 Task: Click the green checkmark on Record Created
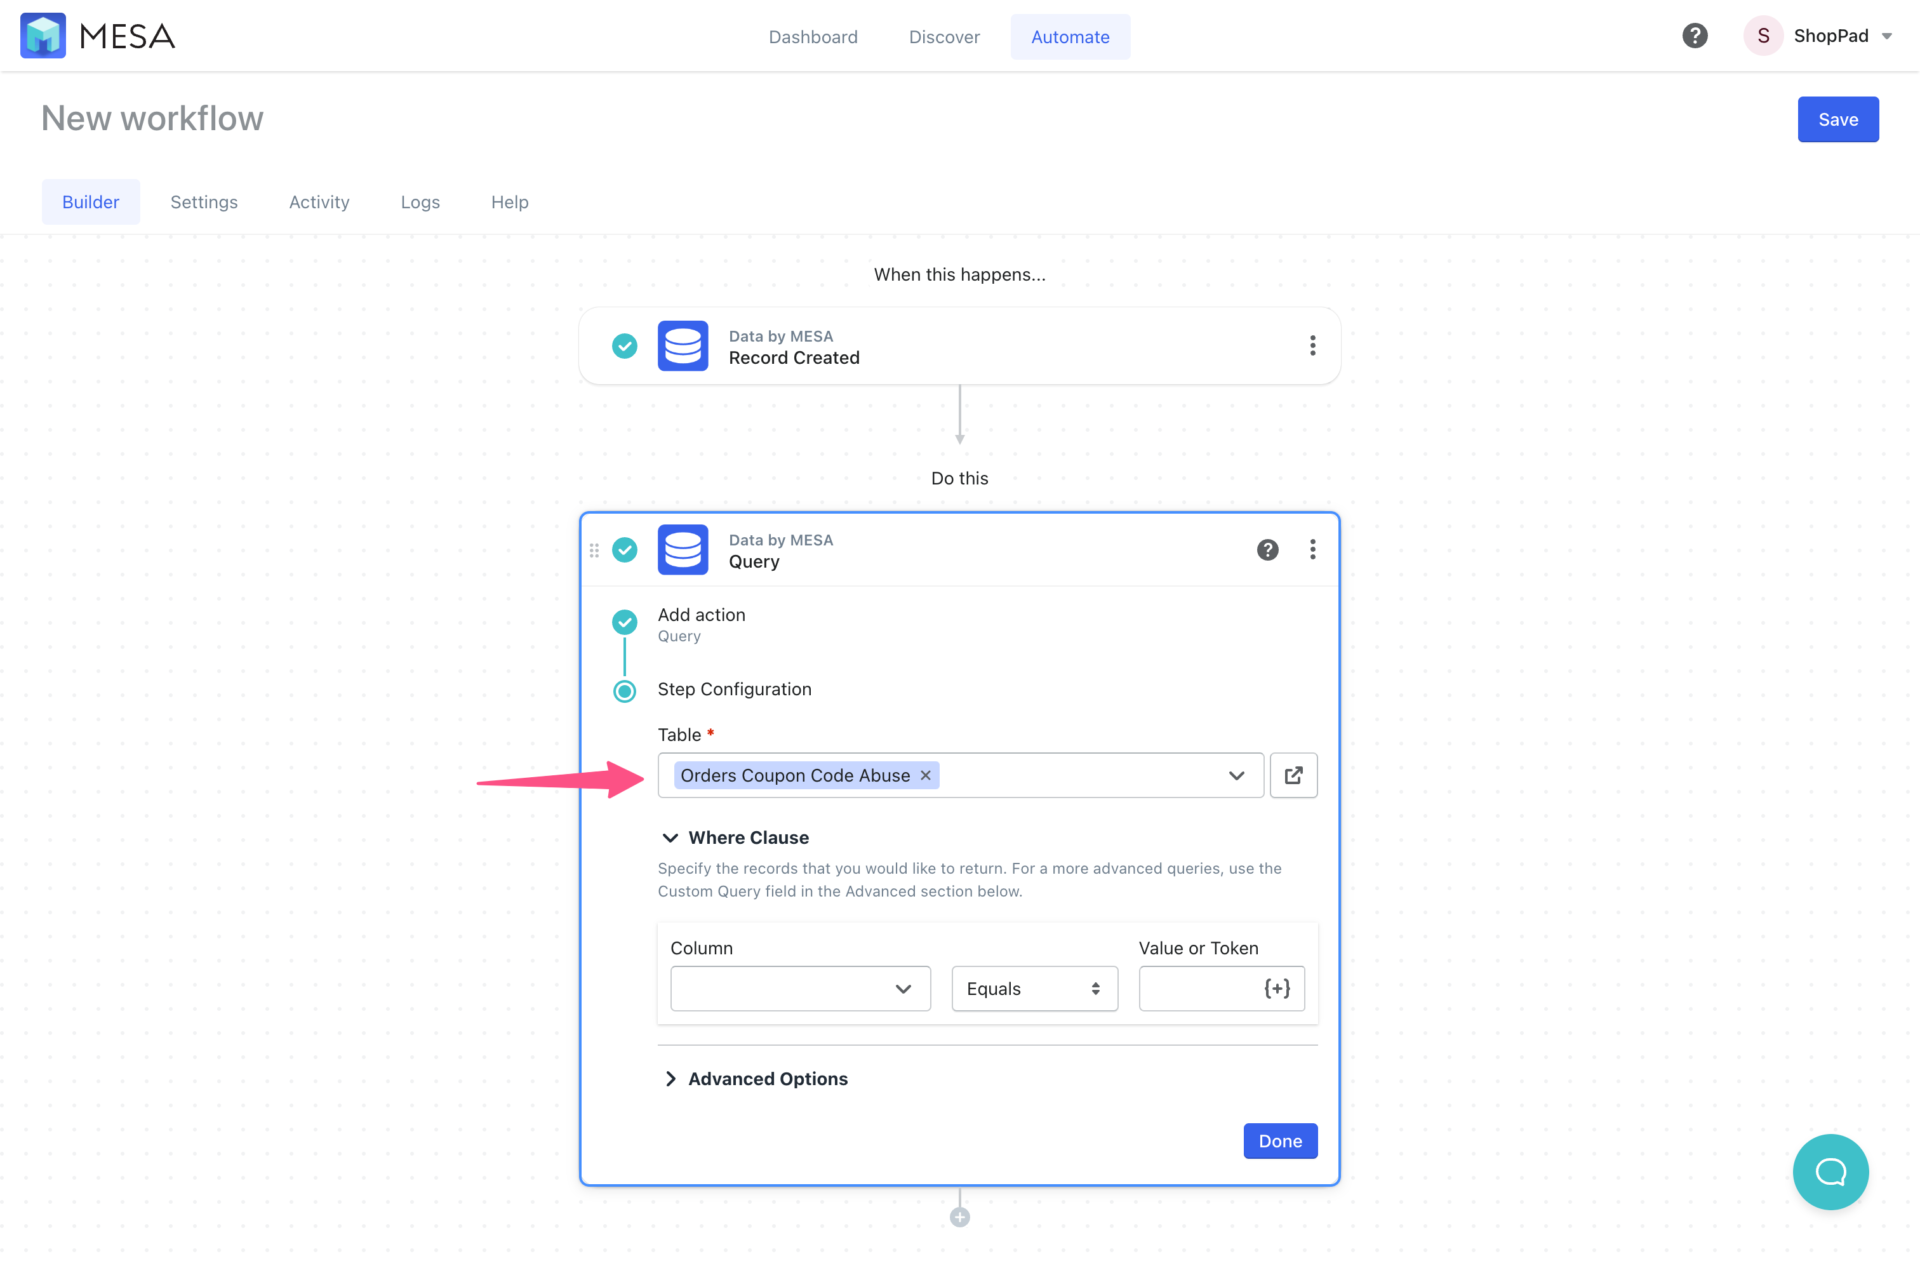(624, 345)
